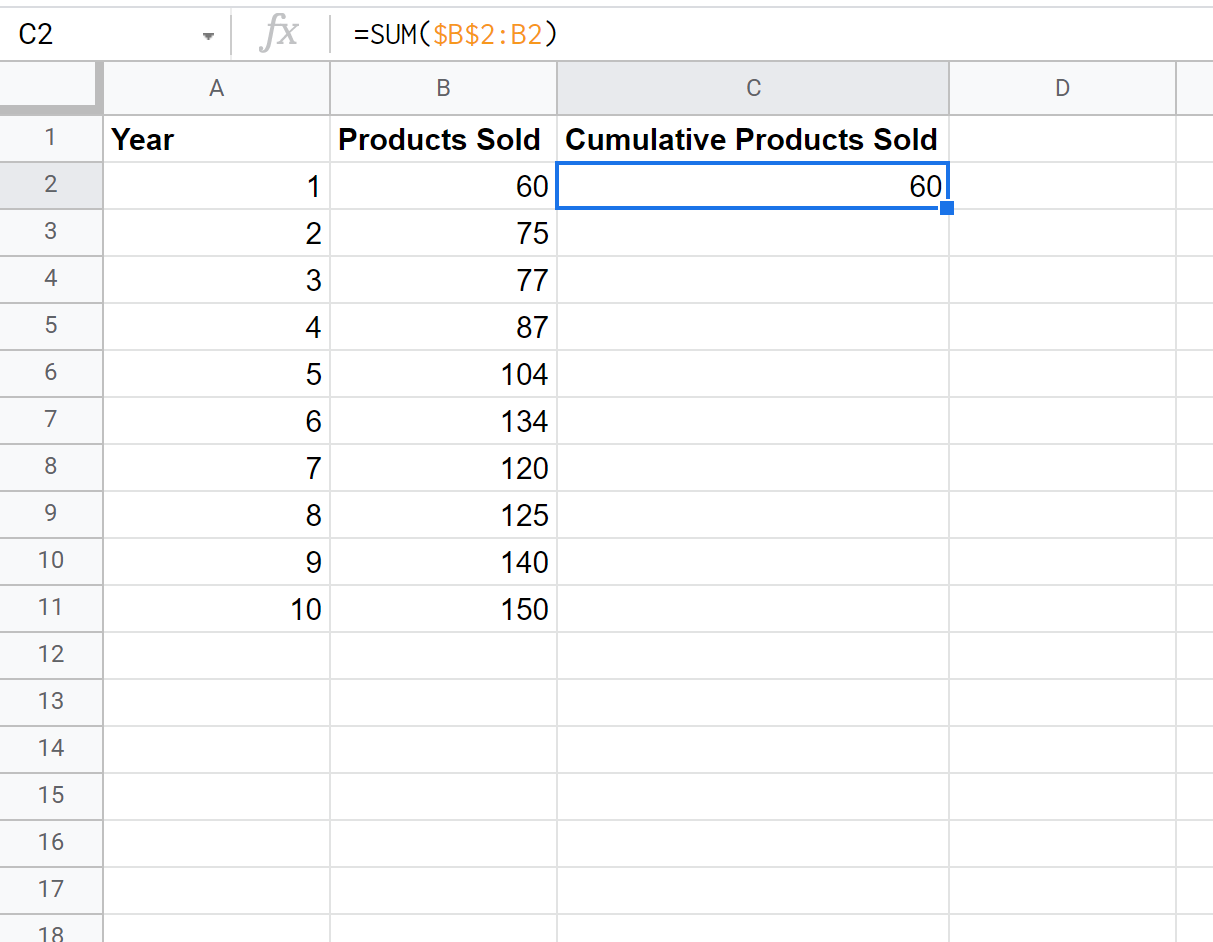The image size is (1213, 942).
Task: Click the fx function icon
Action: pos(278,35)
